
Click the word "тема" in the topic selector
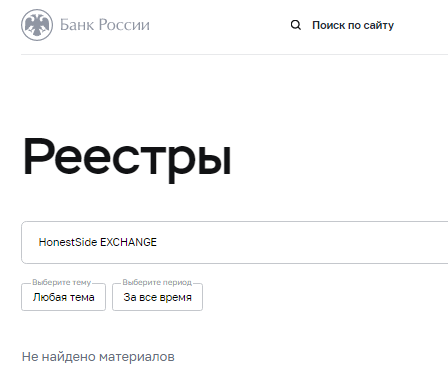82,297
